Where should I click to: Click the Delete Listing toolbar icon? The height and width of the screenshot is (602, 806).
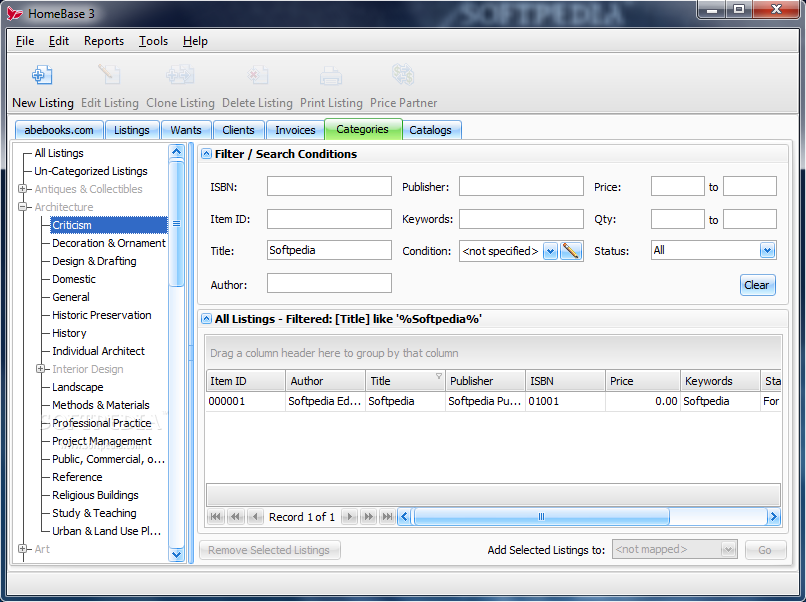[257, 75]
